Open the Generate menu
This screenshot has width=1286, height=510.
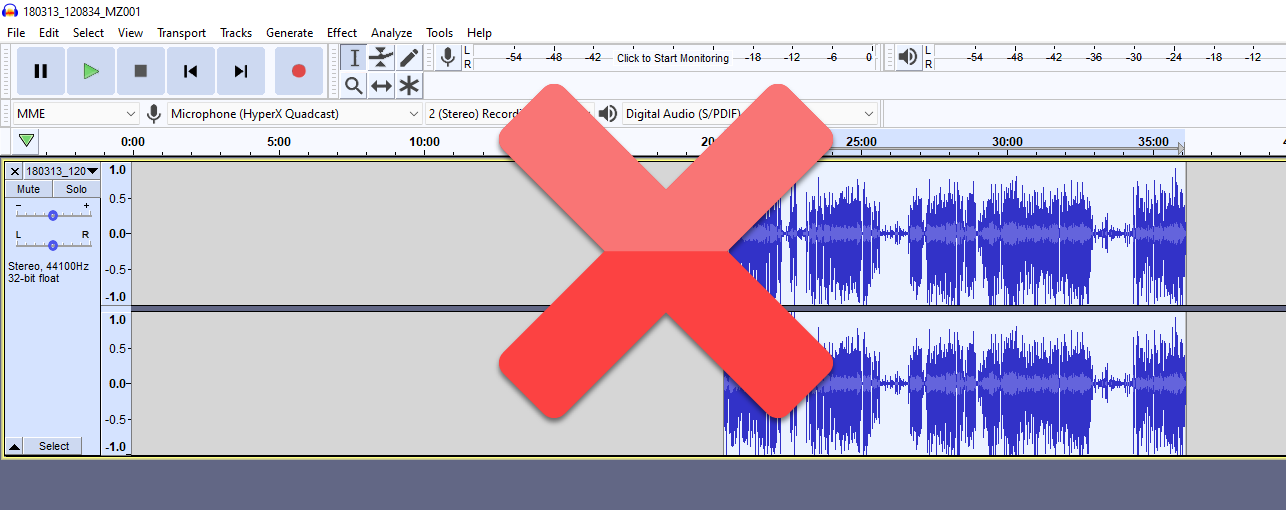[x=290, y=33]
